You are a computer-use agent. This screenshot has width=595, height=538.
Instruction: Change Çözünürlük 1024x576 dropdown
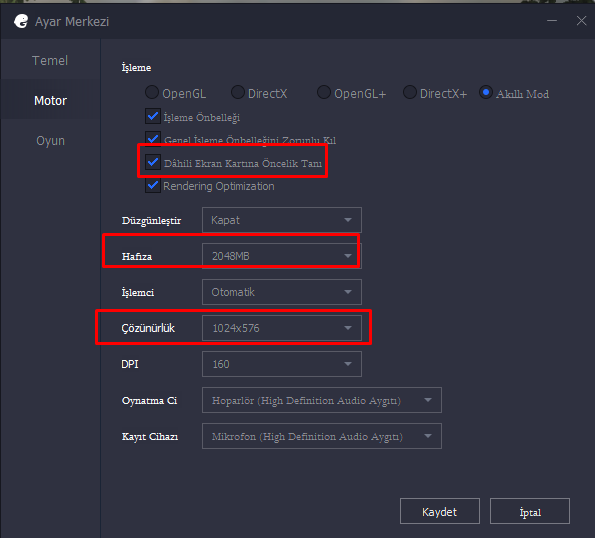pyautogui.click(x=282, y=328)
